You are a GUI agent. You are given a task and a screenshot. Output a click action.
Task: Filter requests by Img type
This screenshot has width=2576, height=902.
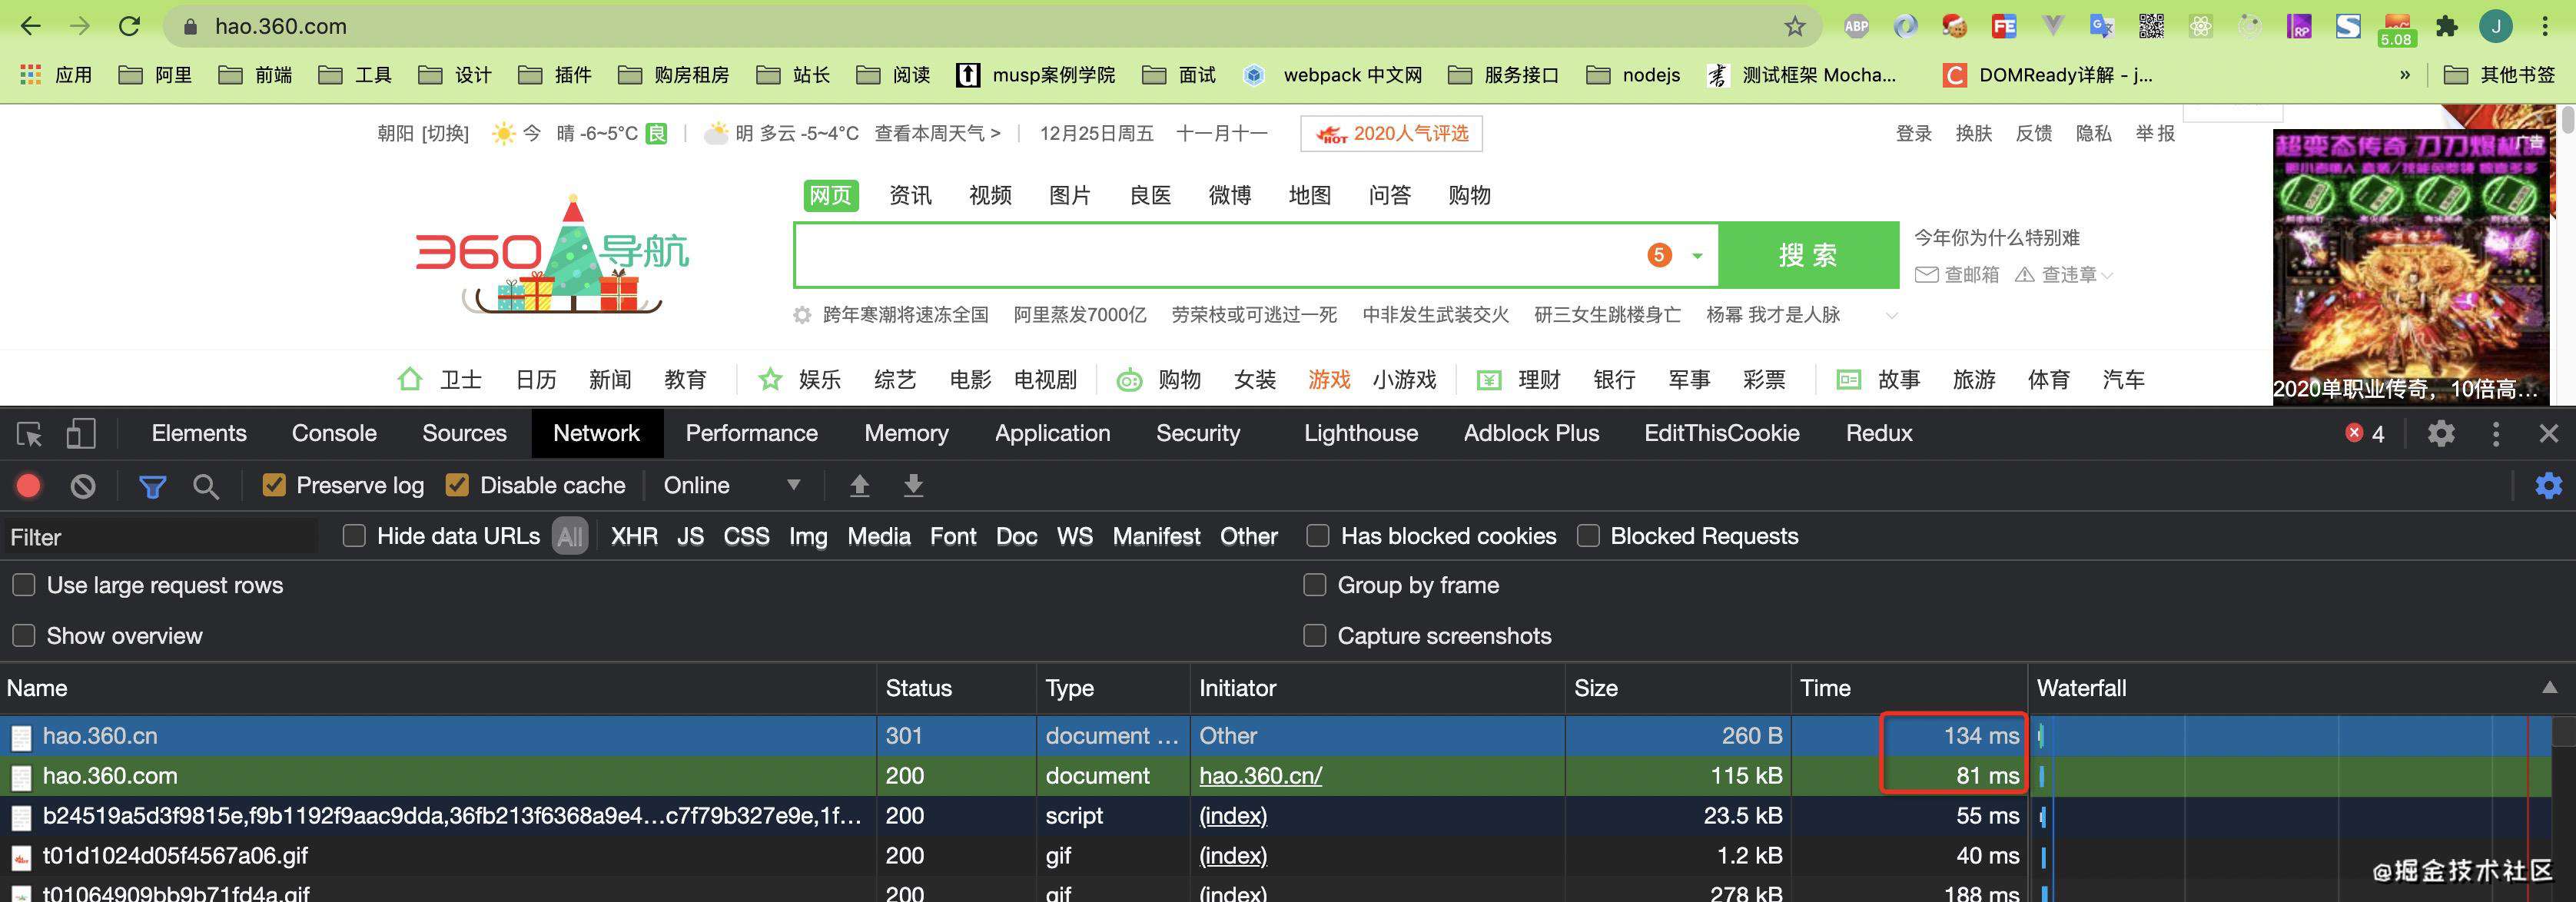coord(808,536)
